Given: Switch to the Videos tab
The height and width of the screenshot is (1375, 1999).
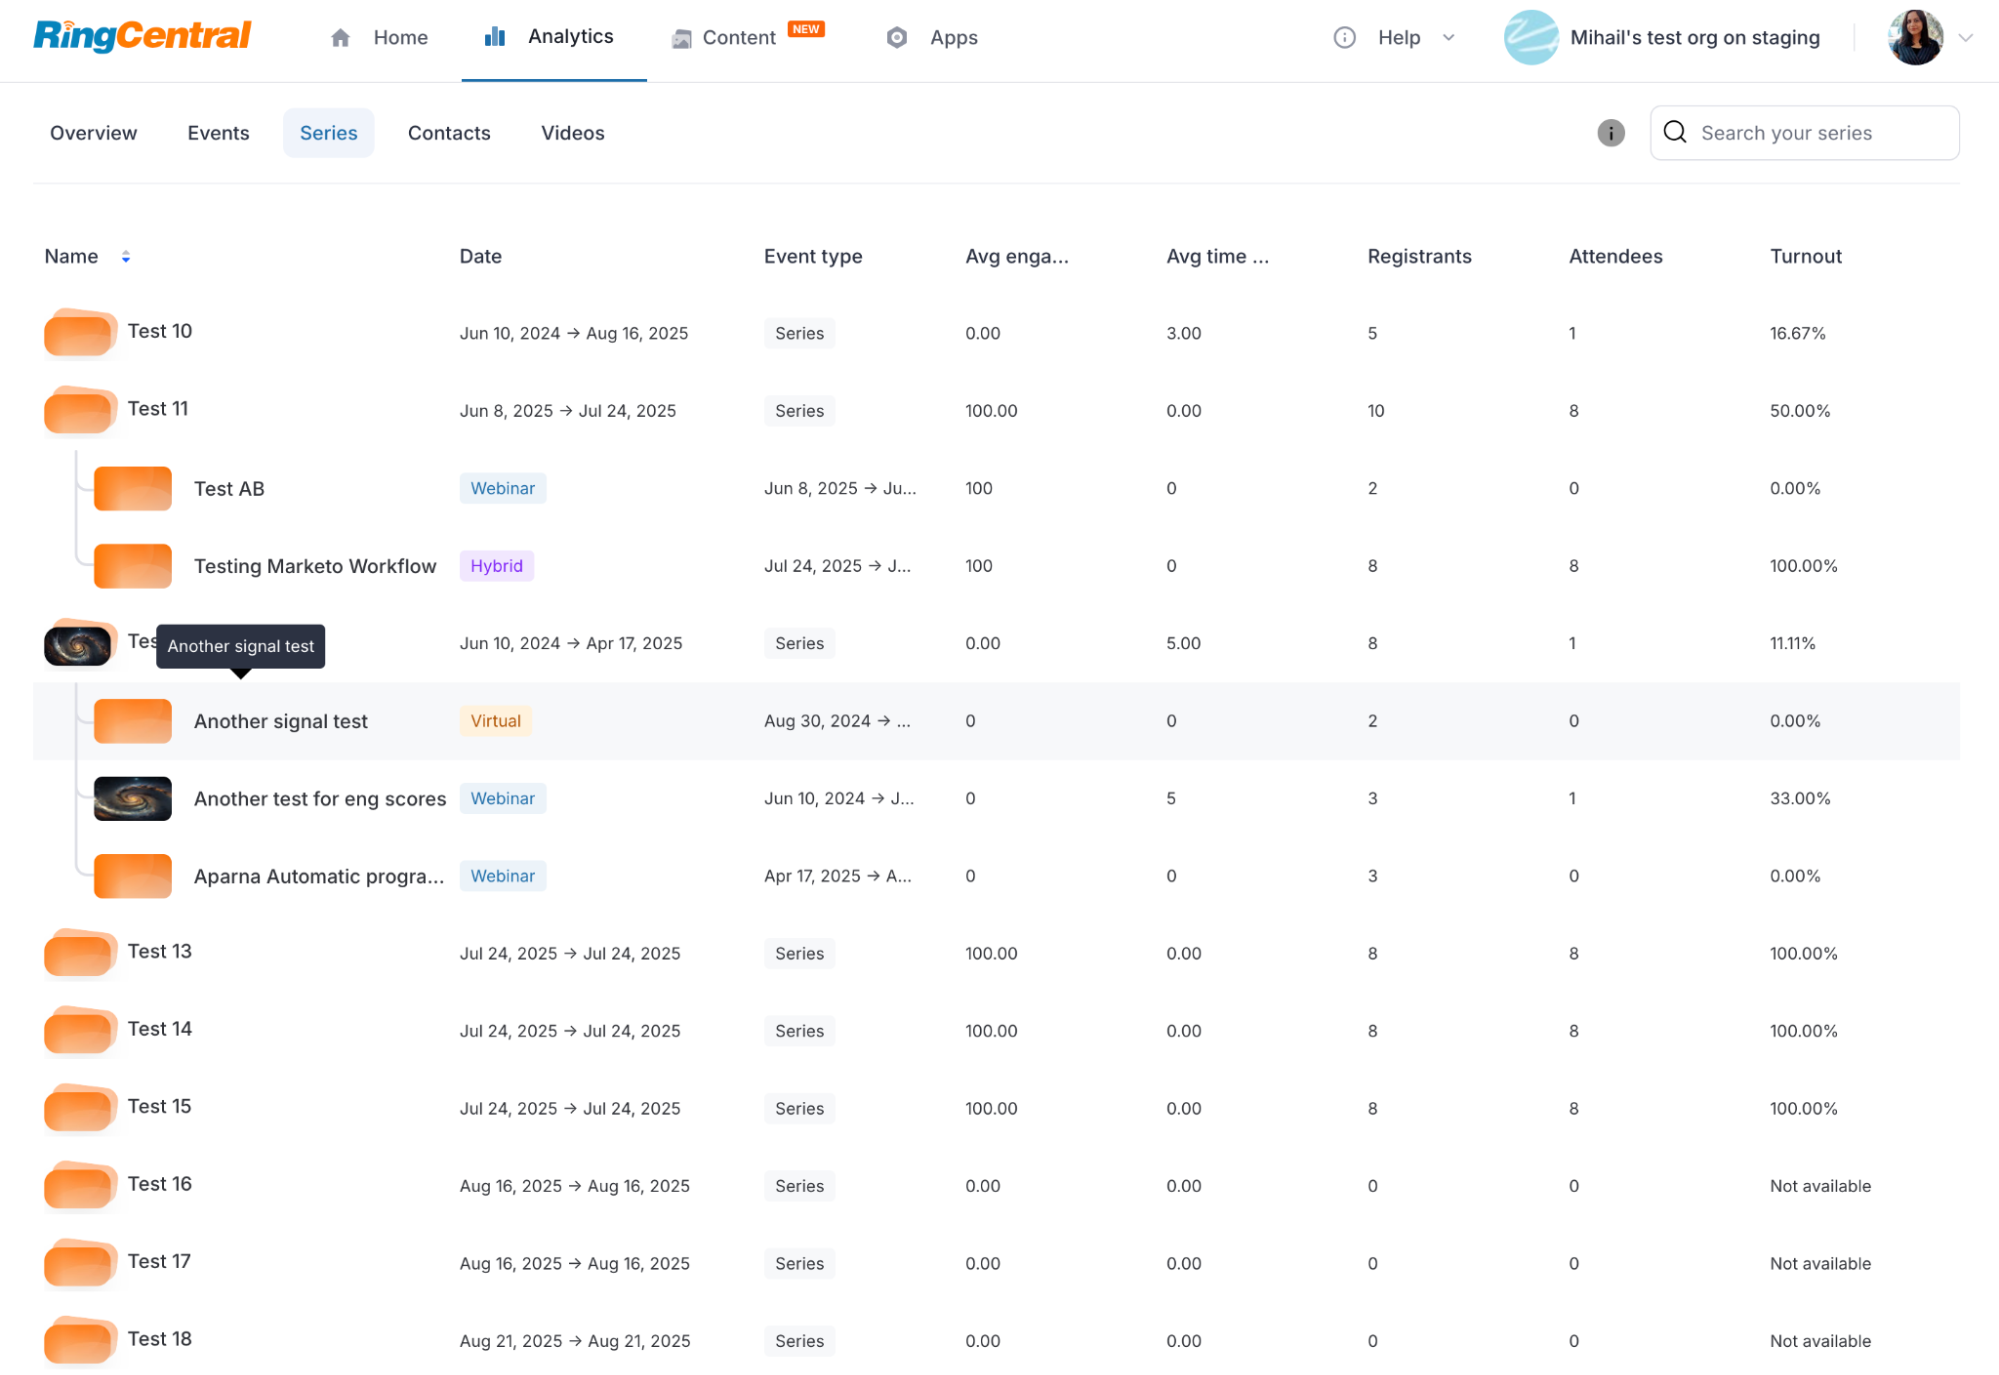Looking at the screenshot, I should pyautogui.click(x=572, y=133).
